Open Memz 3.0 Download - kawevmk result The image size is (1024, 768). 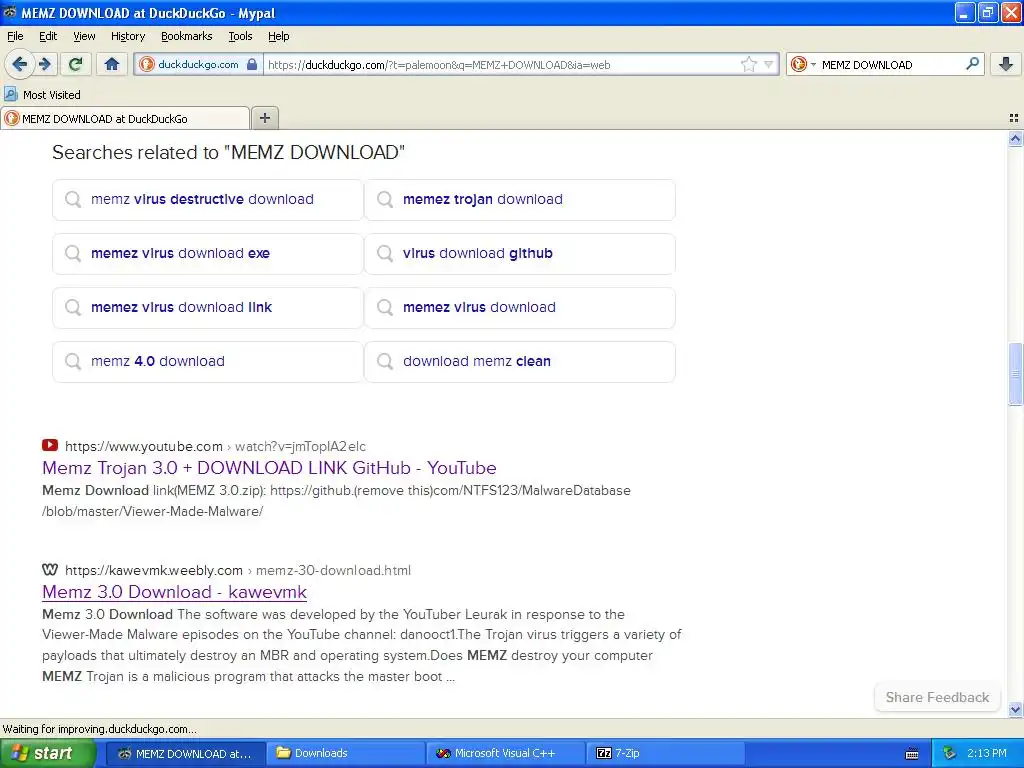[x=174, y=592]
